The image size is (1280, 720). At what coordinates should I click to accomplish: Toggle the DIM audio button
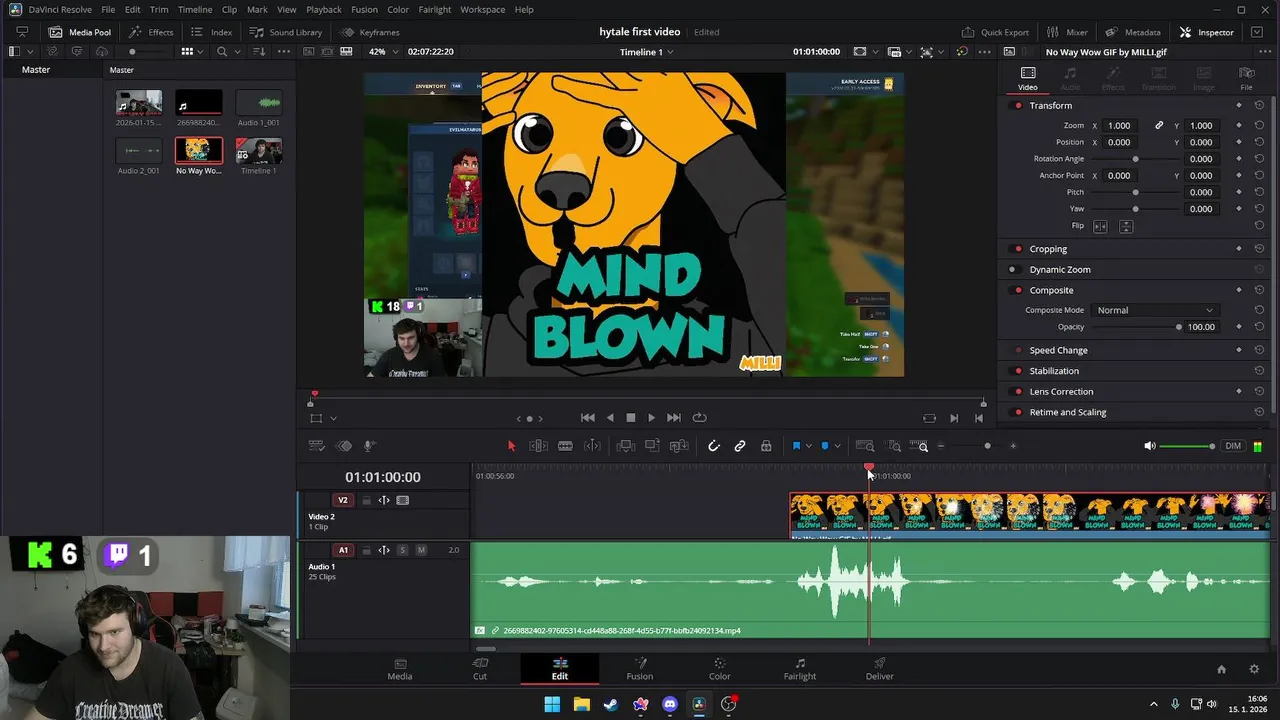(x=1233, y=446)
